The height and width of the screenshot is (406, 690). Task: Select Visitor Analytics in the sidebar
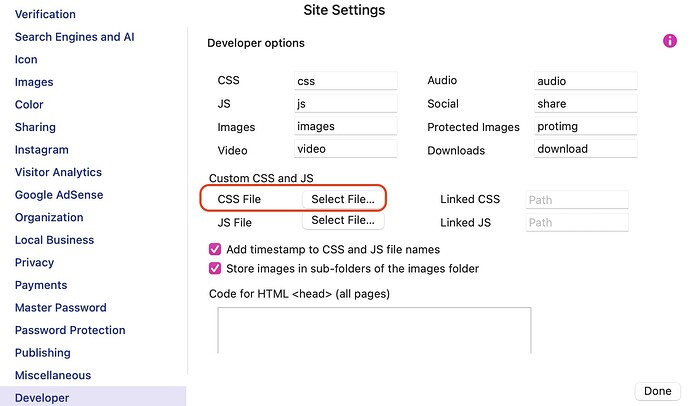click(x=58, y=172)
